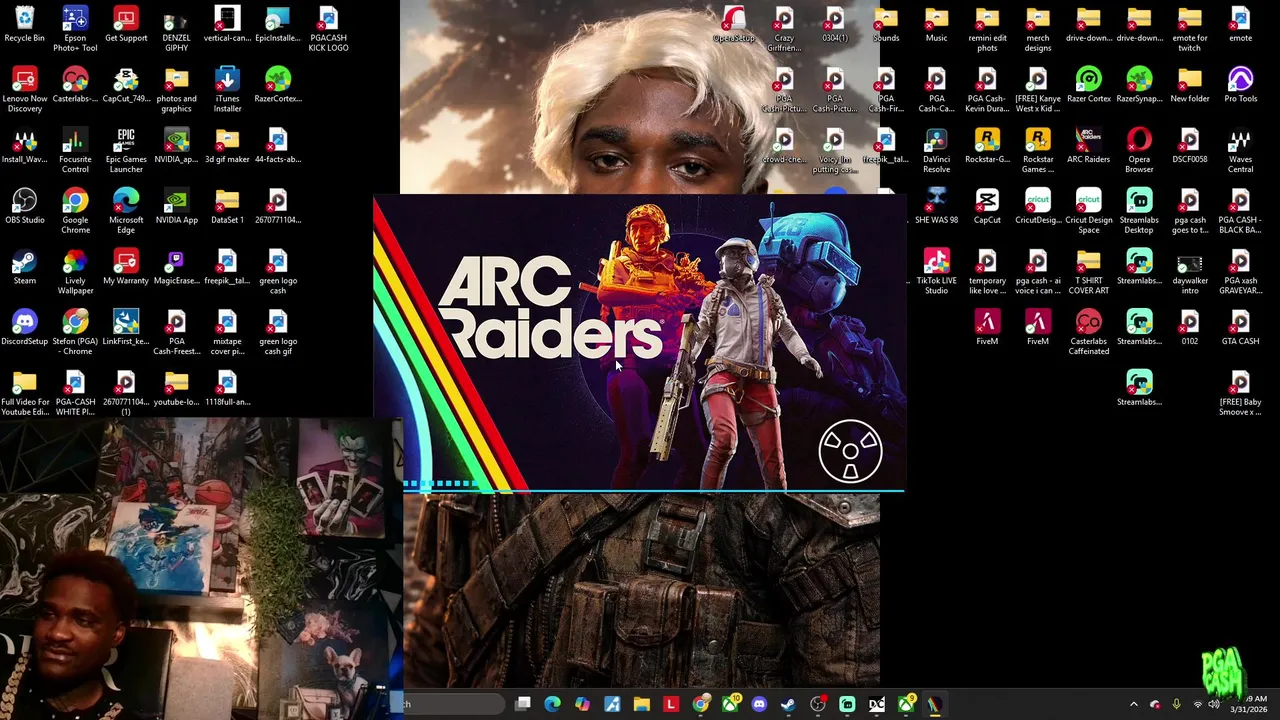Switch to OBS Studio on the taskbar

(818, 704)
